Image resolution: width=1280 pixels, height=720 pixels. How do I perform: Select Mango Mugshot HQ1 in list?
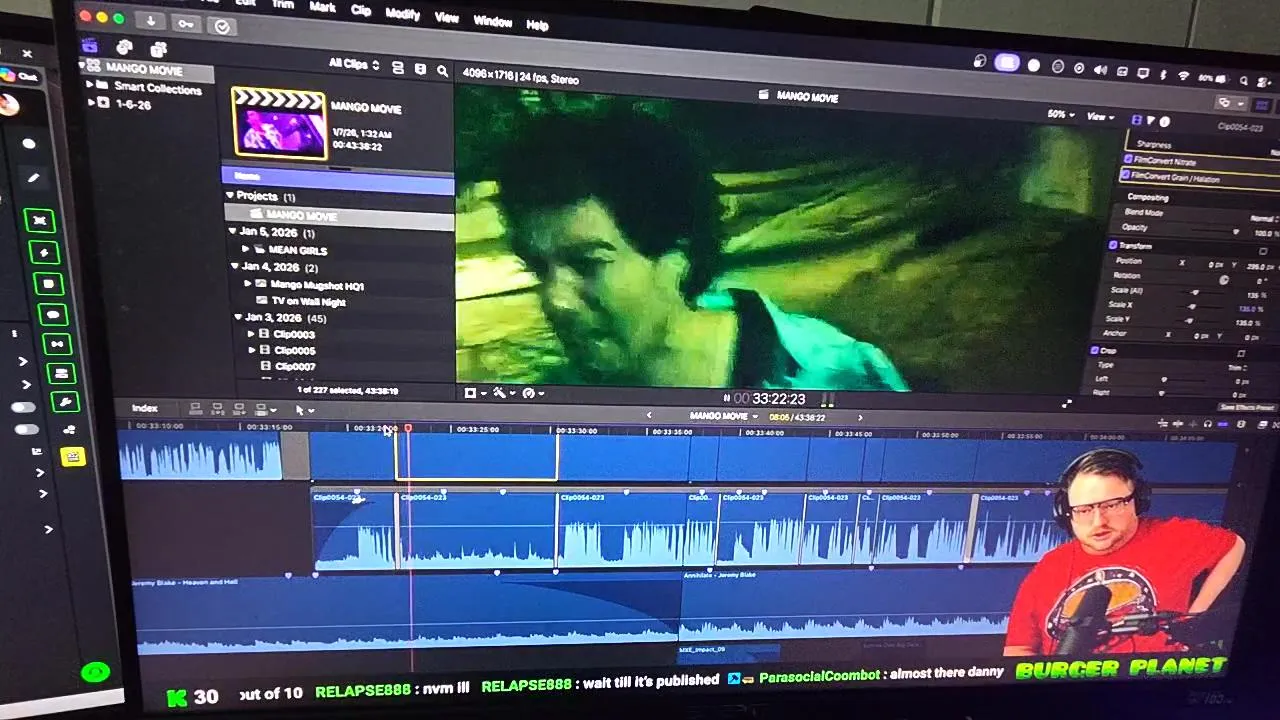pyautogui.click(x=316, y=284)
